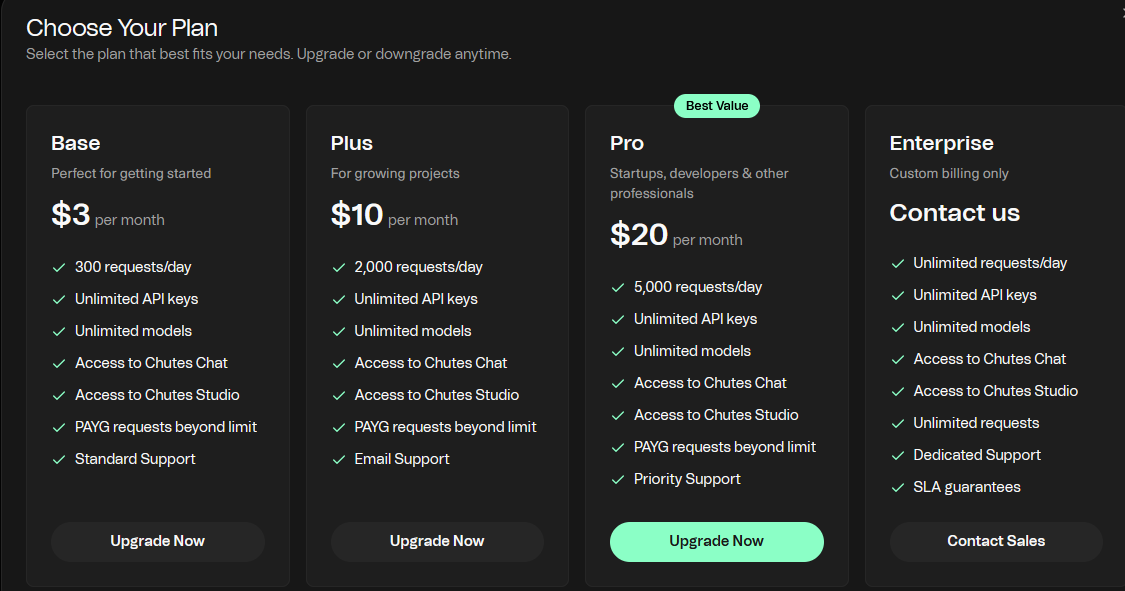Click Contact Sales on Enterprise plan

pyautogui.click(x=996, y=541)
